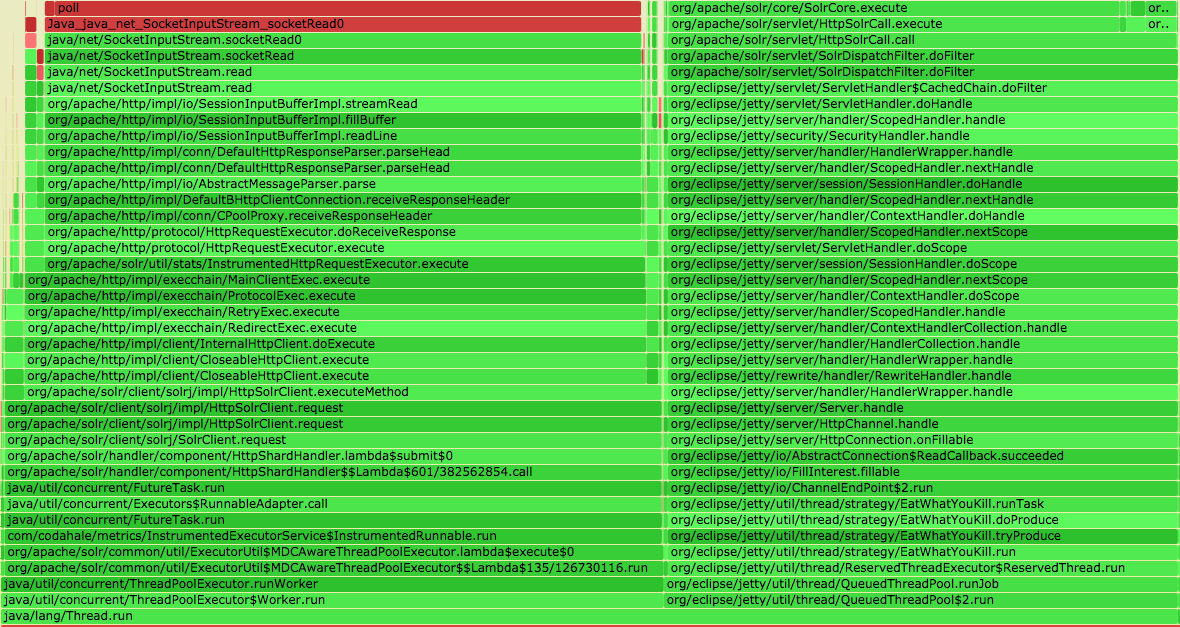Viewport: 1180px width, 627px height.
Task: Click HttpRequestExecutor.doReceiveResponse frame
Action: click(343, 232)
